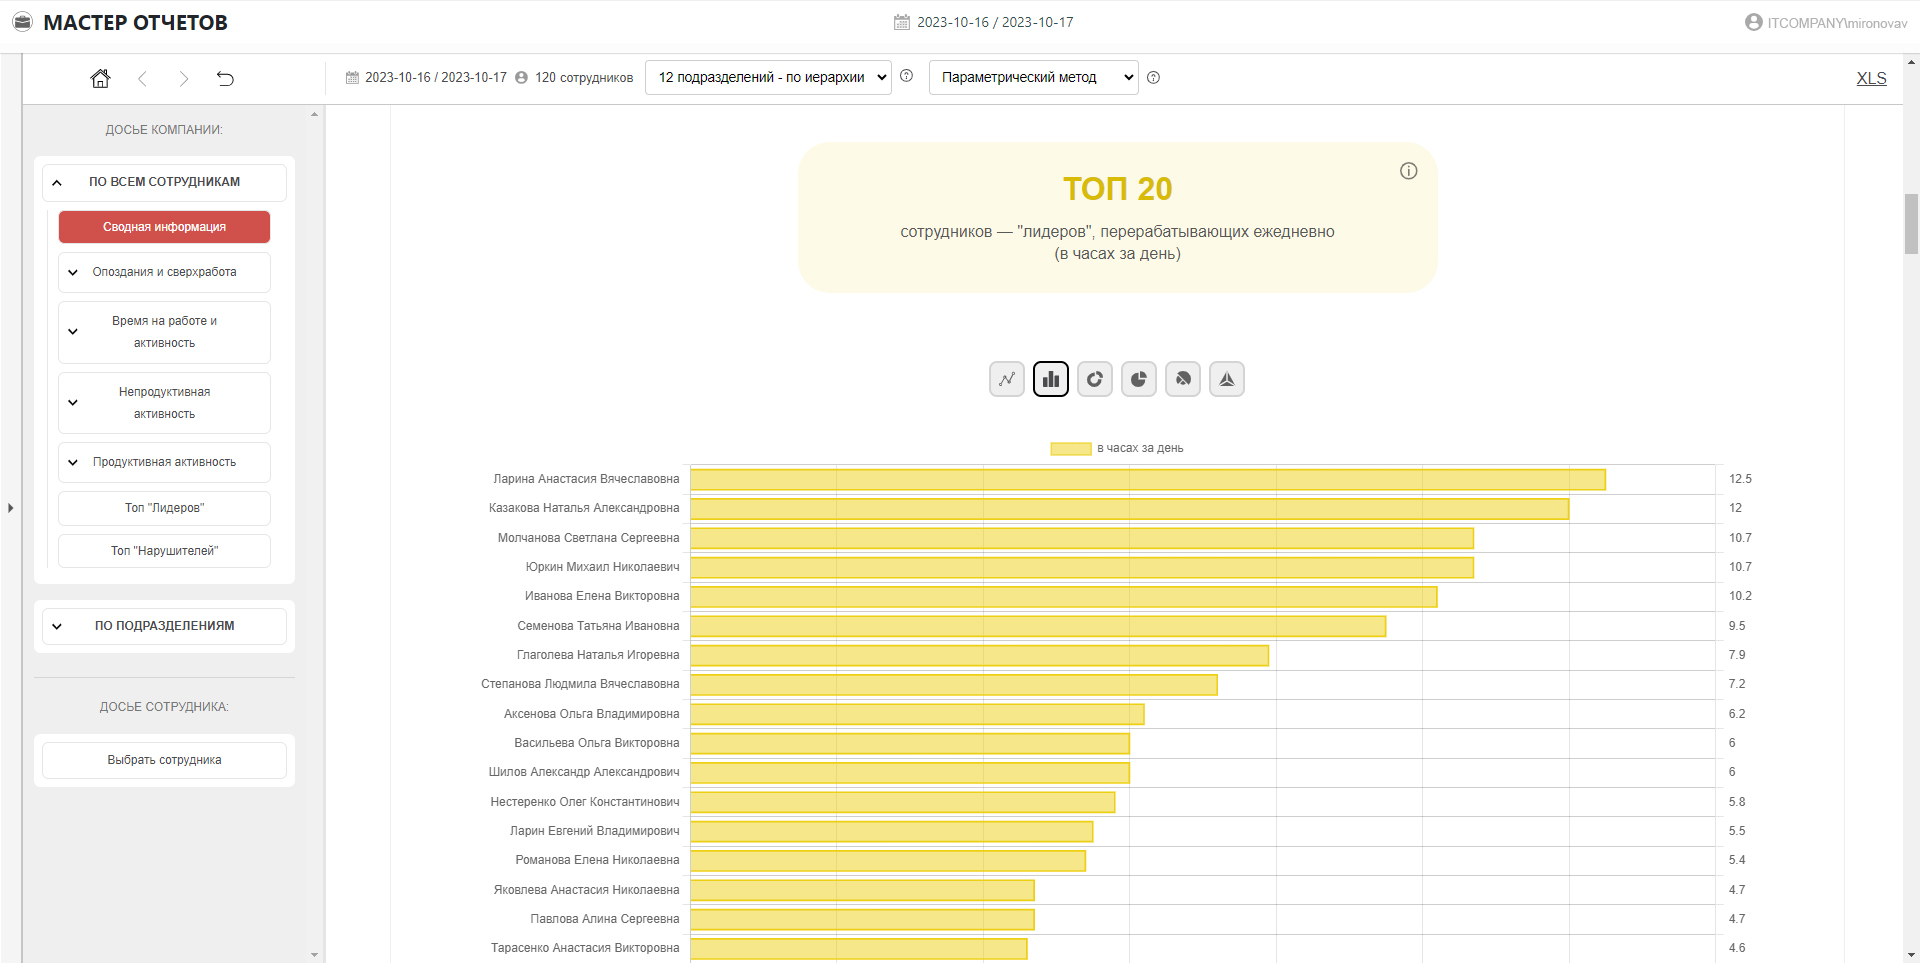Click 'Сводная информация' button
Viewport: 1920px width, 963px height.
(x=164, y=227)
